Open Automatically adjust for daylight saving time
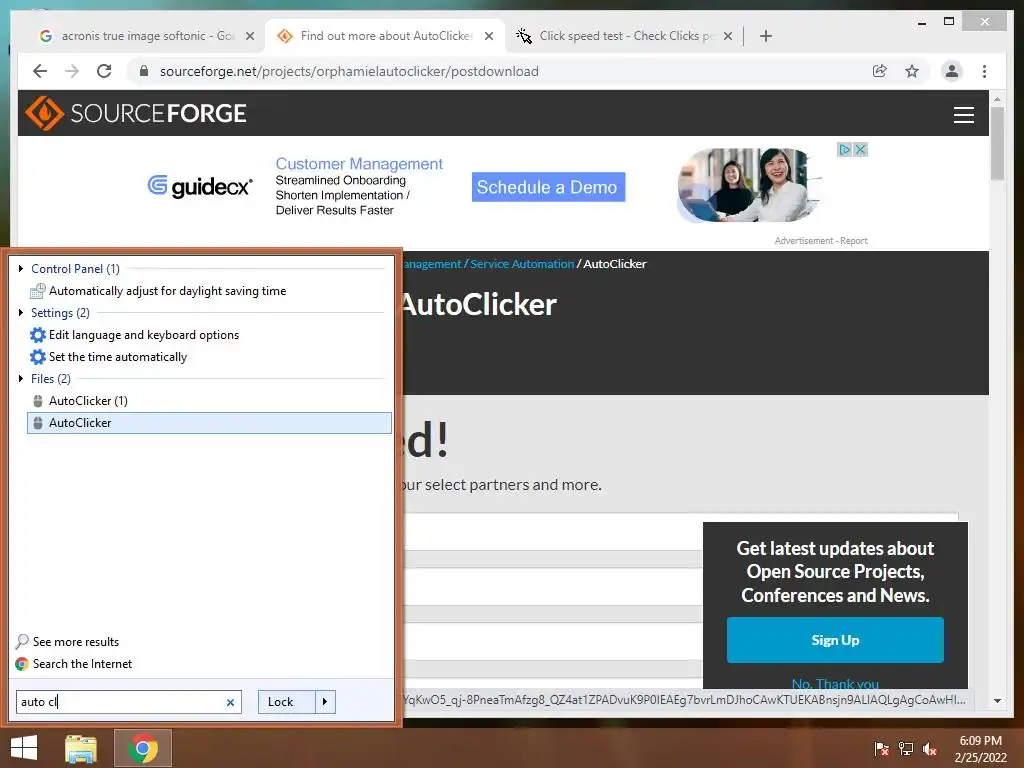1024x768 pixels. [167, 291]
